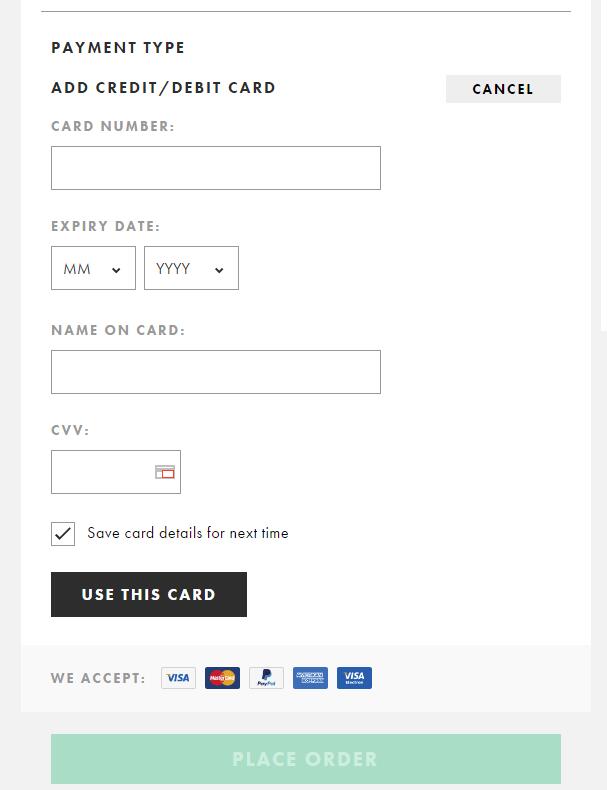Image resolution: width=607 pixels, height=790 pixels.
Task: Click the Visa card logo icon
Action: pos(178,678)
